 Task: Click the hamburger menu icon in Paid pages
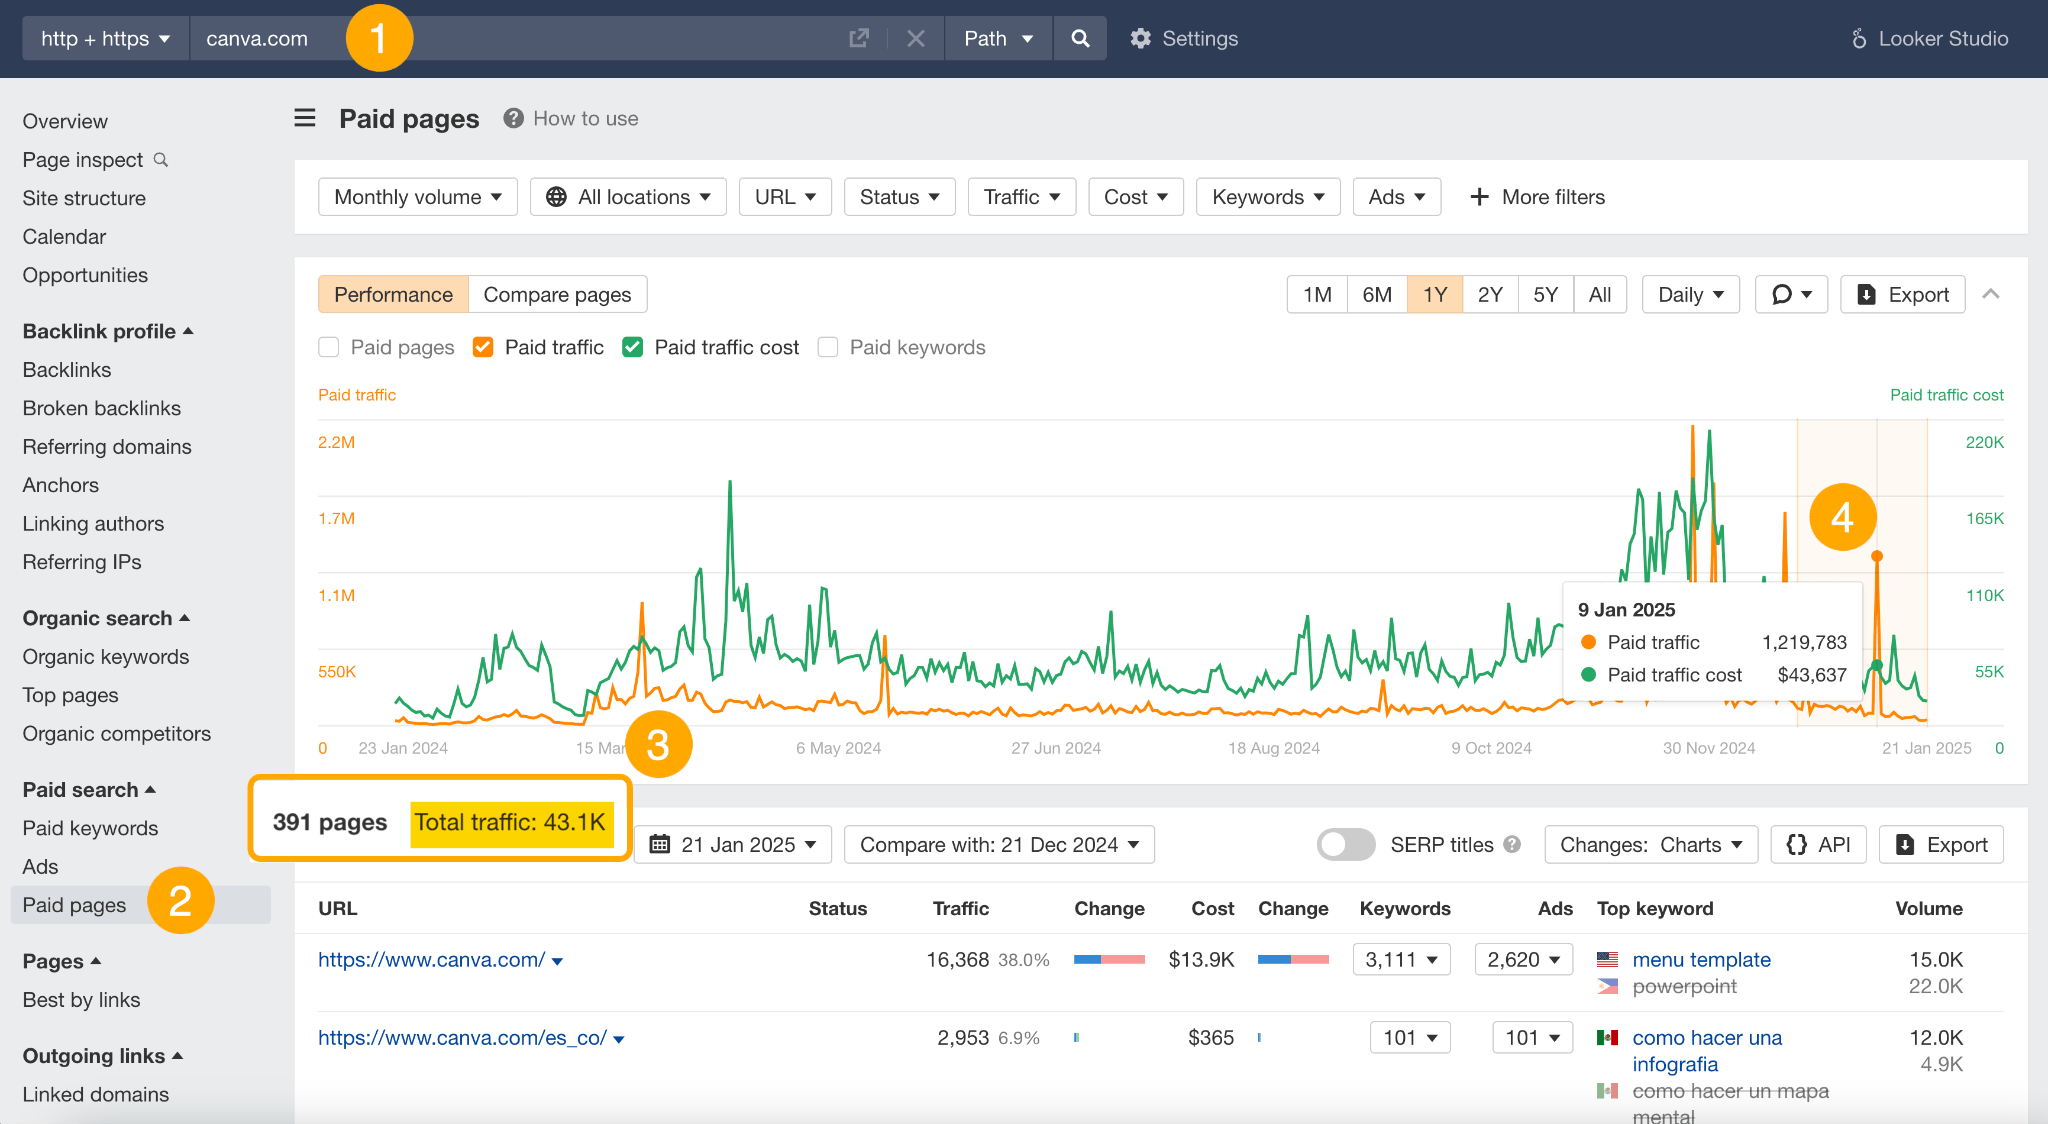306,118
